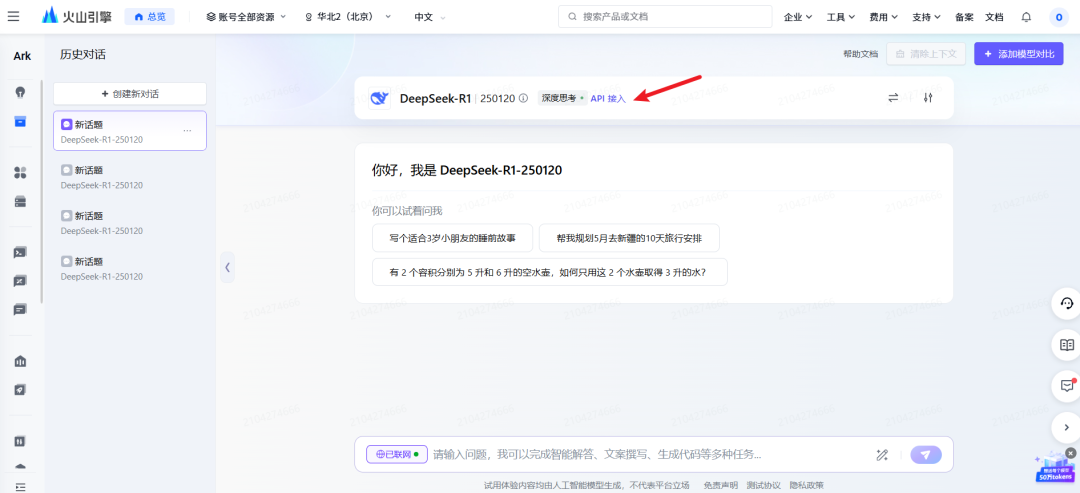Open the square pause-like sidebar icon
This screenshot has height=493, width=1080.
[x=21, y=441]
